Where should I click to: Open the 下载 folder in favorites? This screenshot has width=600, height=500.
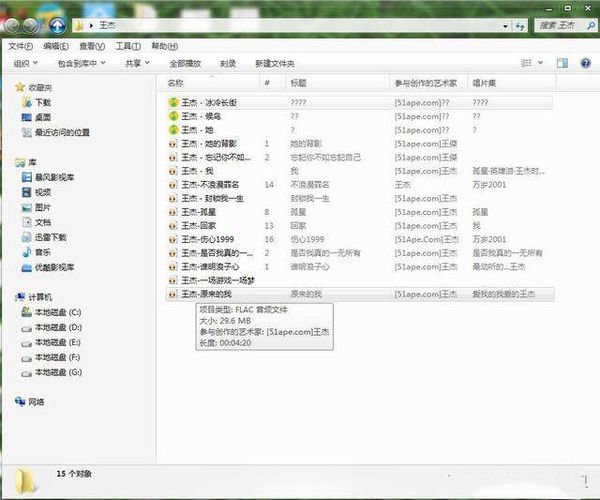(x=38, y=103)
